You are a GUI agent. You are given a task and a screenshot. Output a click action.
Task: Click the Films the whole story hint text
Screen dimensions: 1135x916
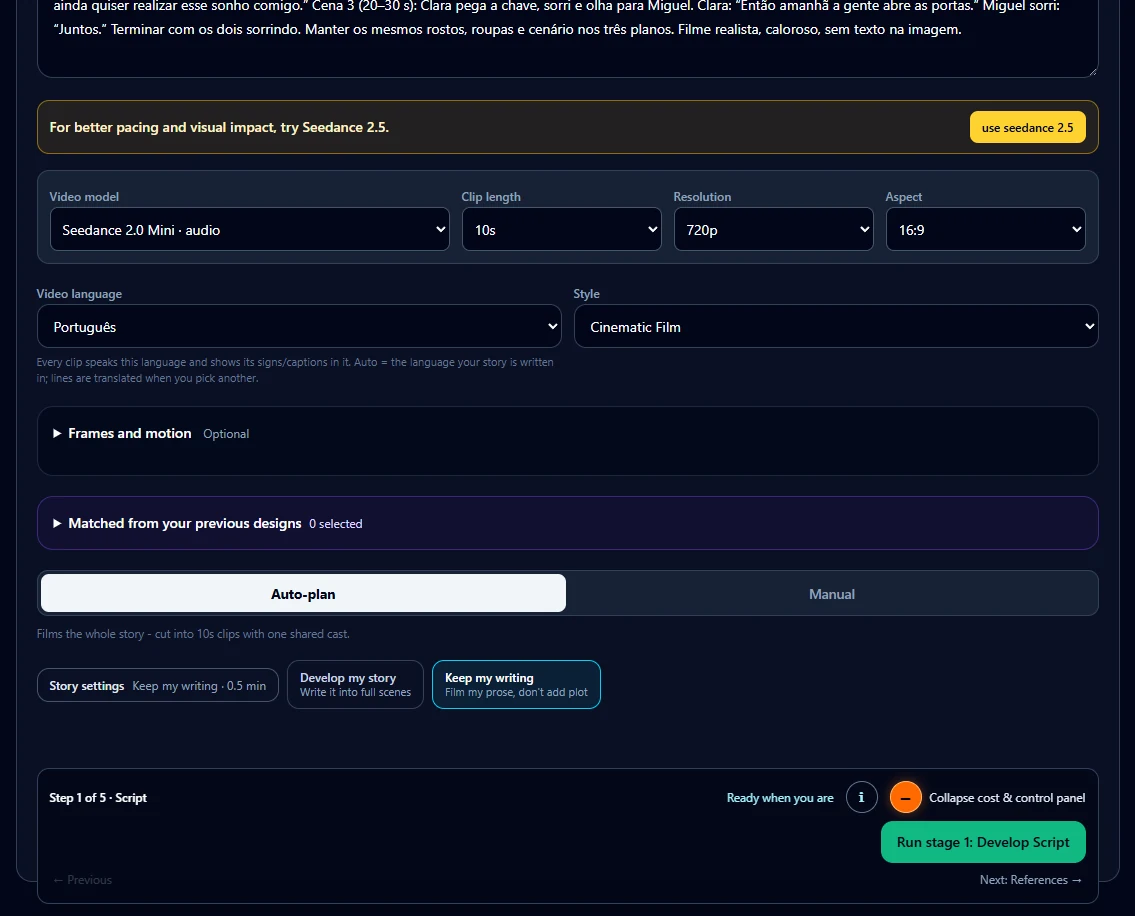(193, 634)
